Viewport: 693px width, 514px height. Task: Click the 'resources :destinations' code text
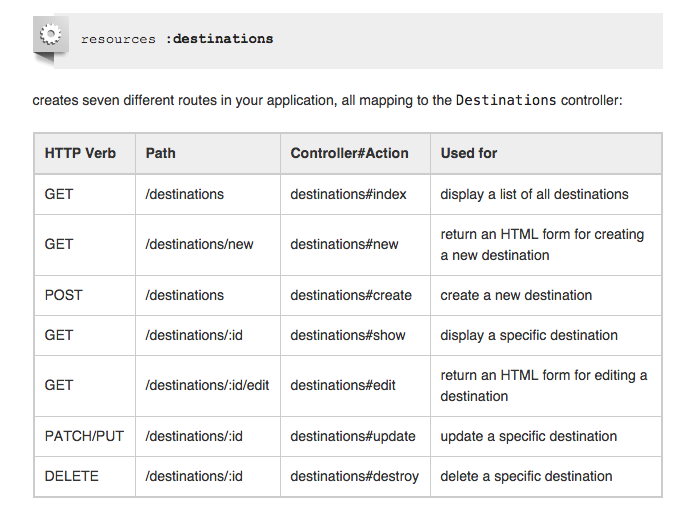point(177,39)
